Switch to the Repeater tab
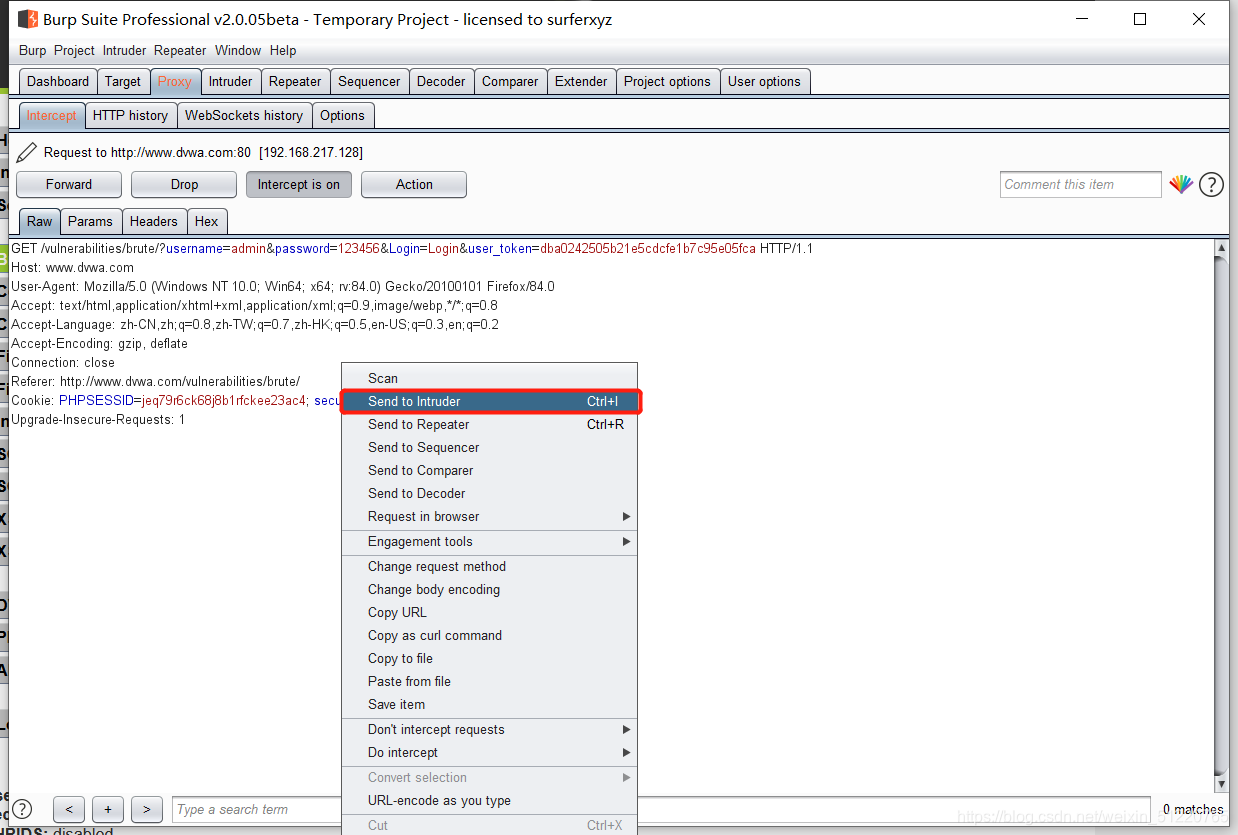This screenshot has height=835, width=1238. [x=295, y=81]
